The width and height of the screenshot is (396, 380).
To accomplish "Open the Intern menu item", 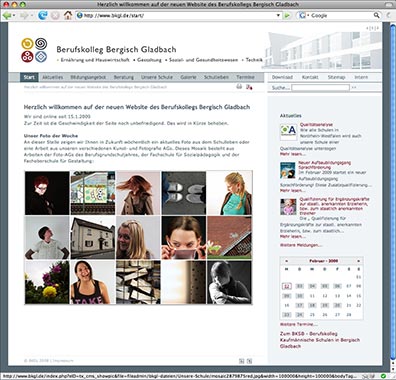I will 361,77.
